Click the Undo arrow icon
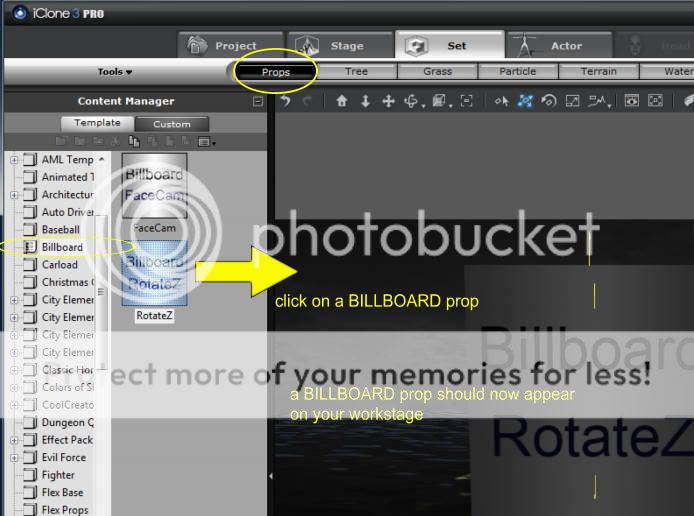The width and height of the screenshot is (694, 516). click(285, 101)
